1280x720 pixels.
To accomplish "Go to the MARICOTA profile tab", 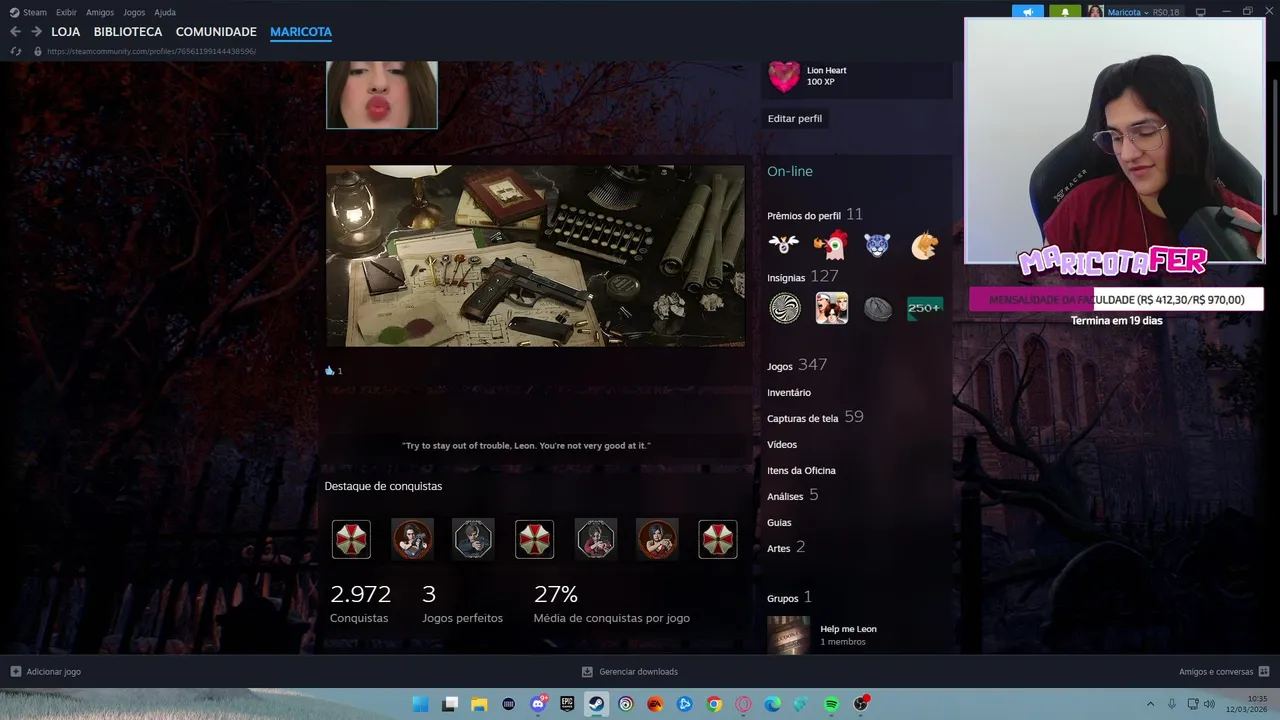I will tap(301, 32).
